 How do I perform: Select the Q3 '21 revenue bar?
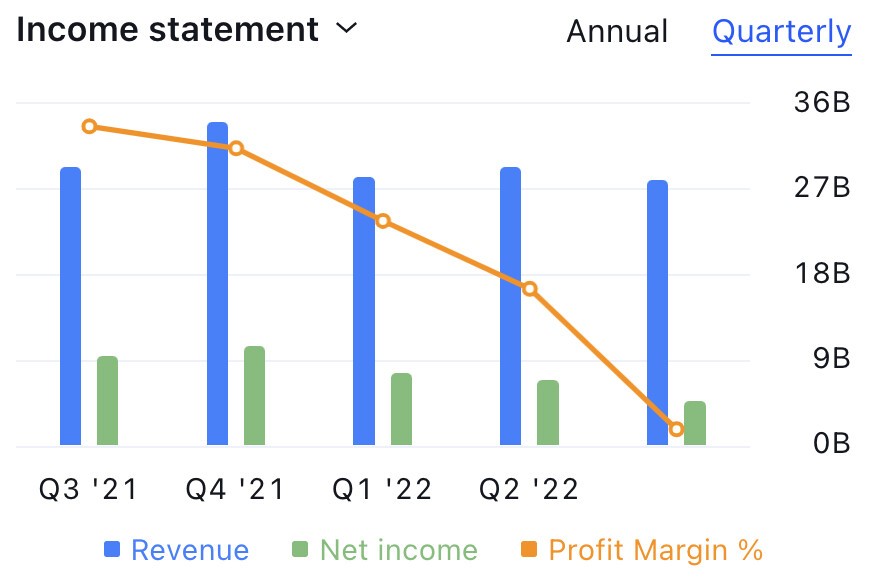point(71,306)
